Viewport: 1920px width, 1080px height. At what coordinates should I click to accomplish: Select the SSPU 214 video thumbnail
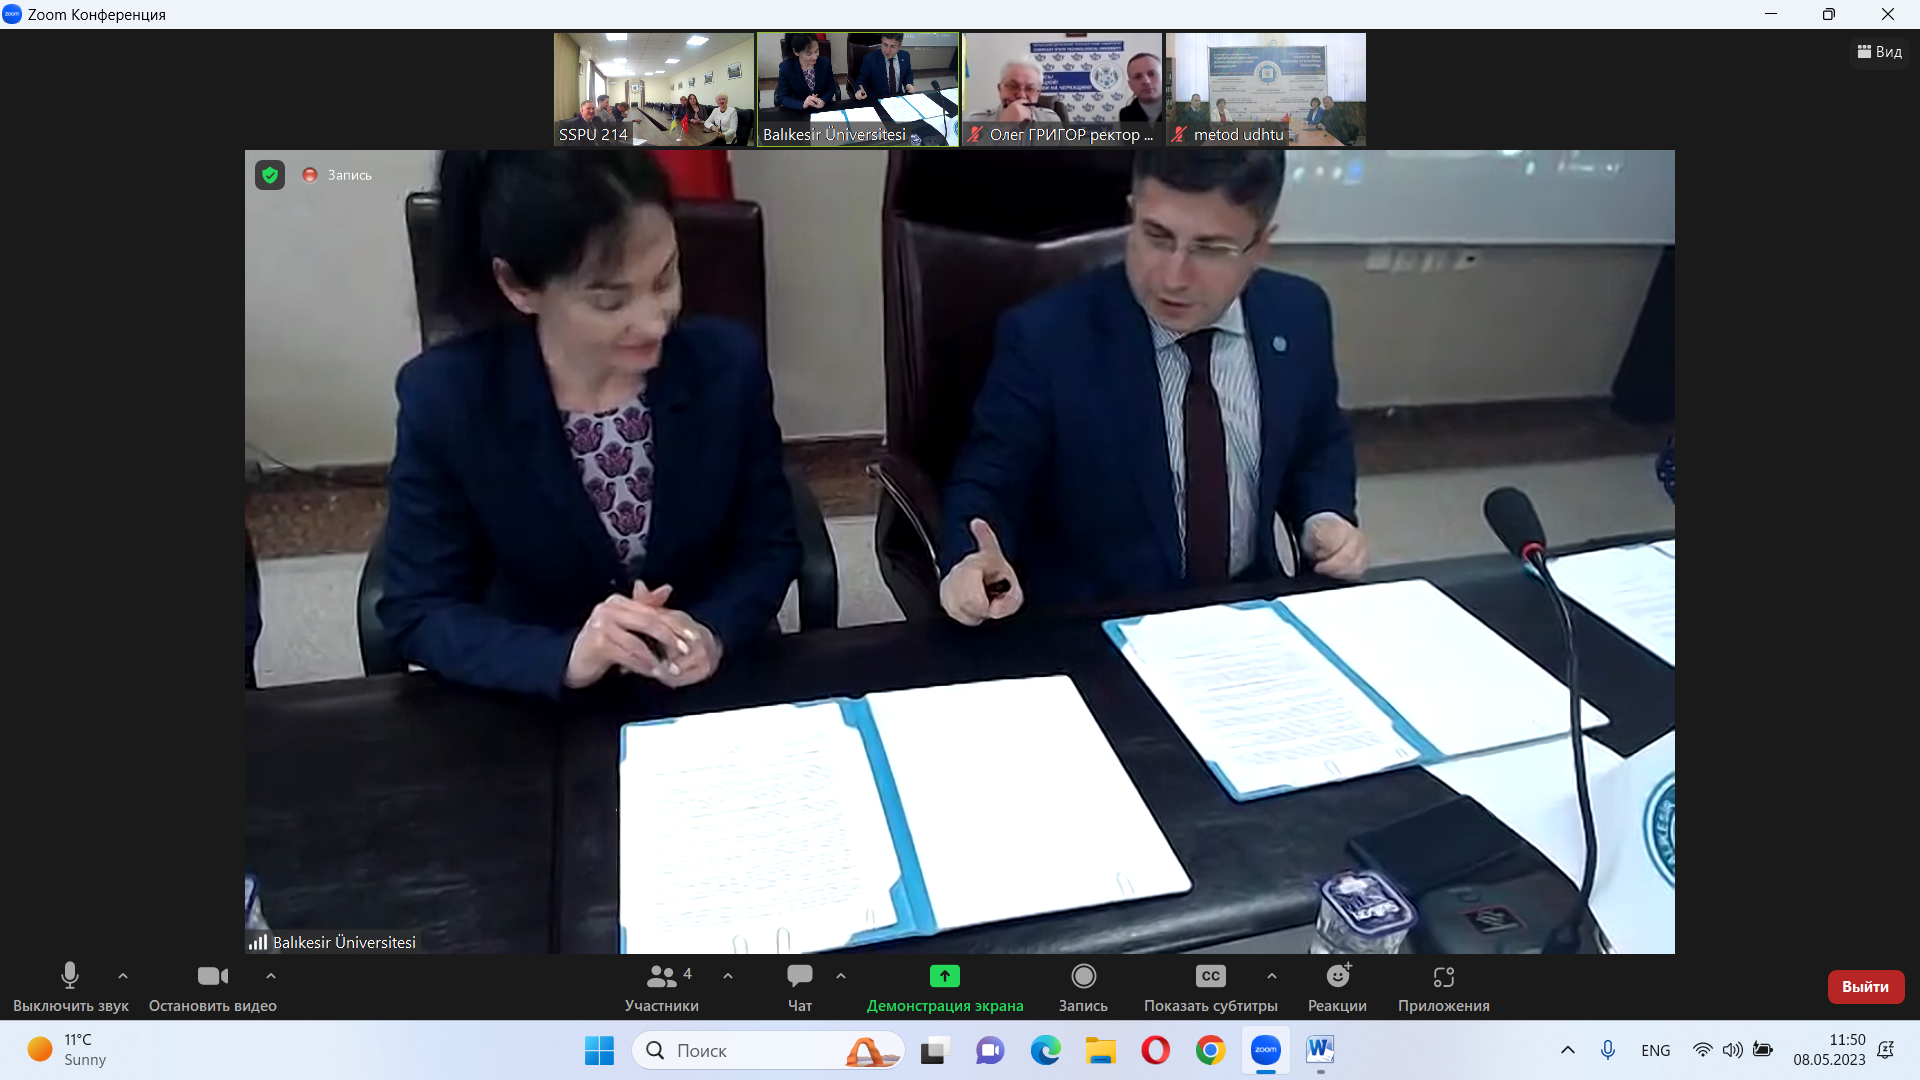coord(654,89)
